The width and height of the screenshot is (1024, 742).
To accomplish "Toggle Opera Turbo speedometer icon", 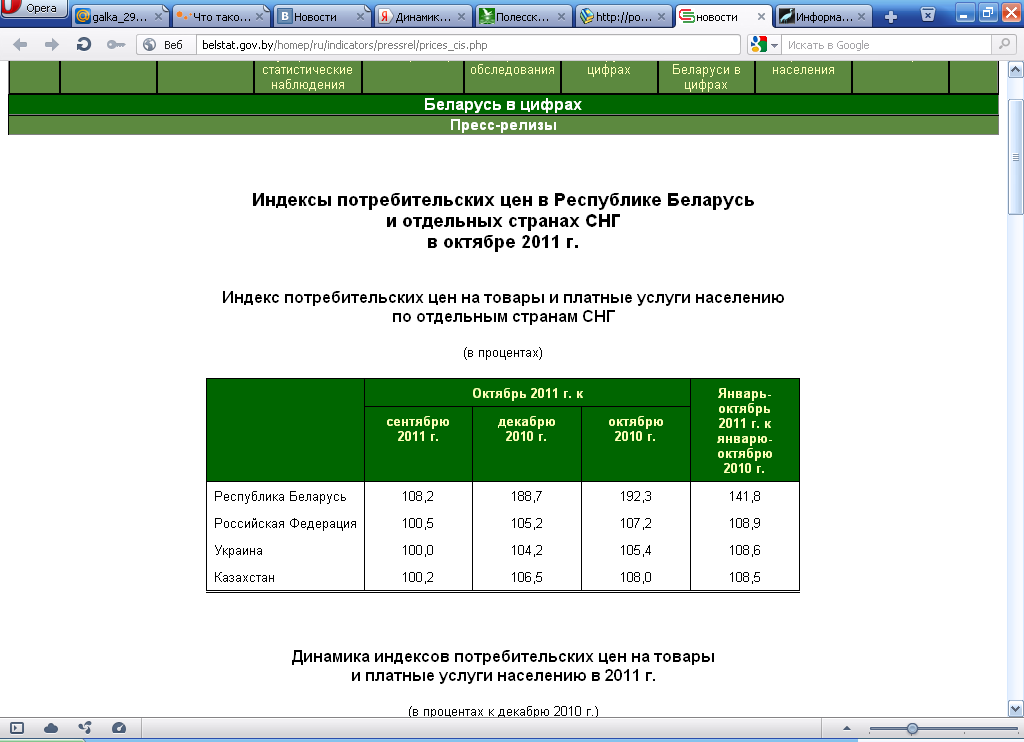I will click(x=119, y=728).
